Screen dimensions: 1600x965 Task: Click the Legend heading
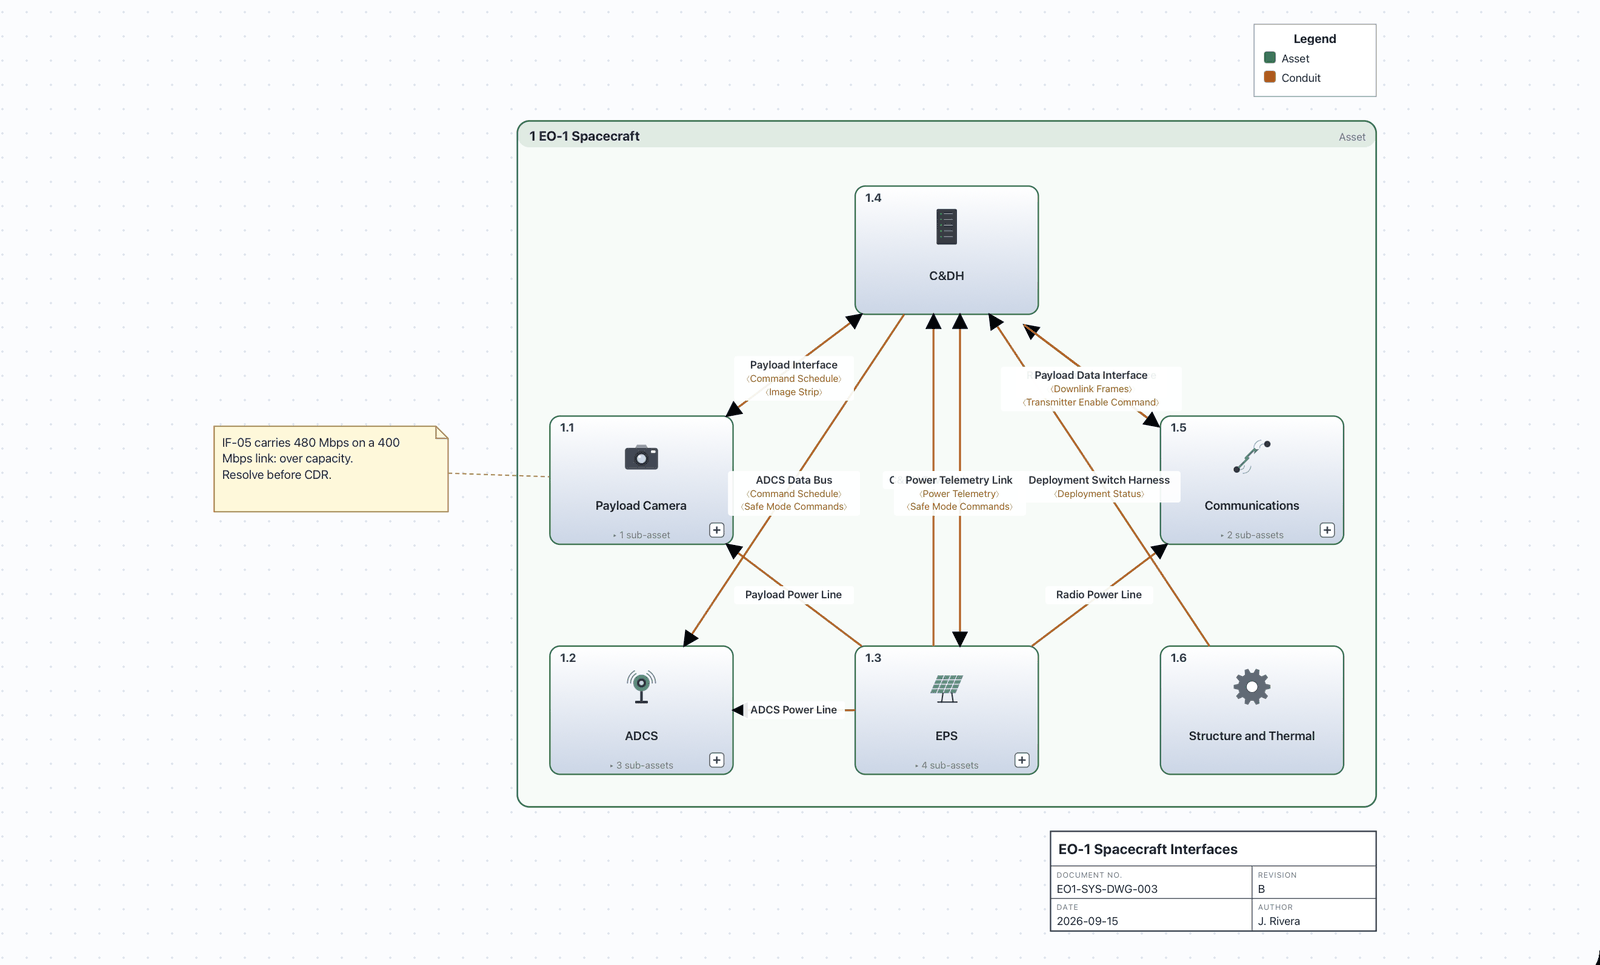pos(1315,39)
